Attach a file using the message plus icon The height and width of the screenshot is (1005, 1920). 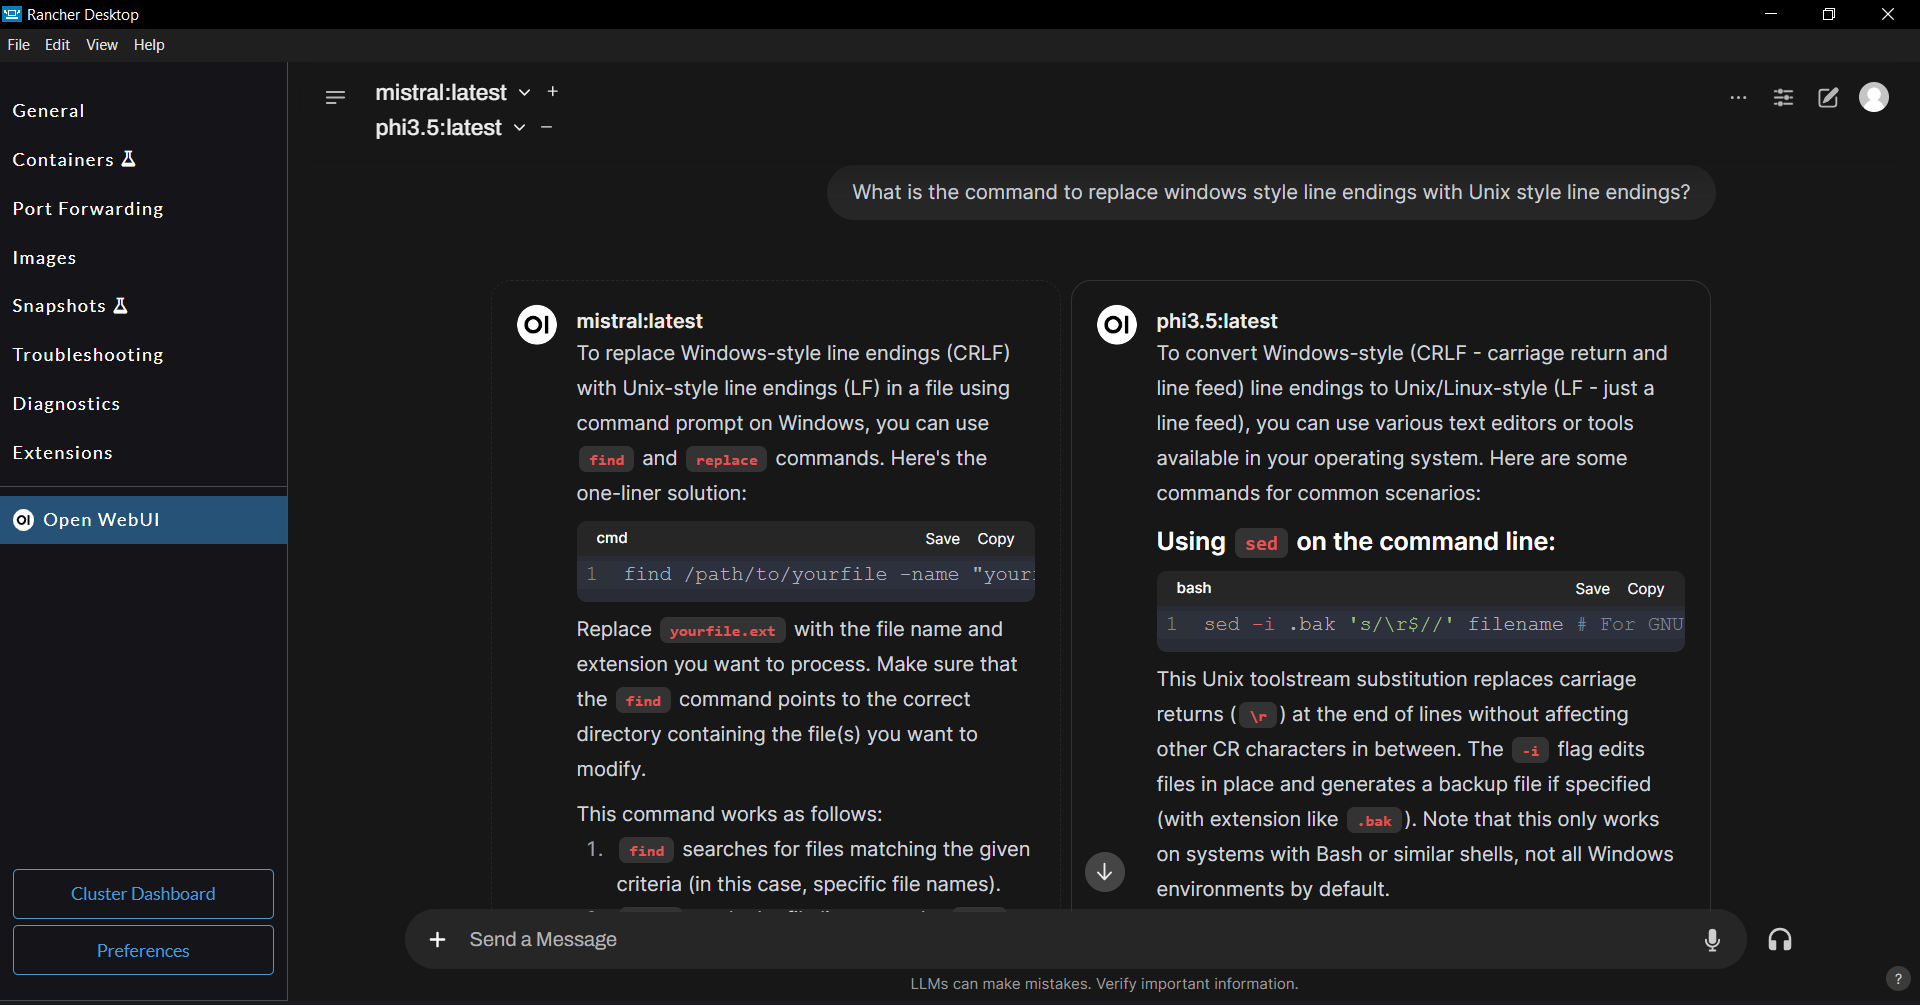(437, 939)
